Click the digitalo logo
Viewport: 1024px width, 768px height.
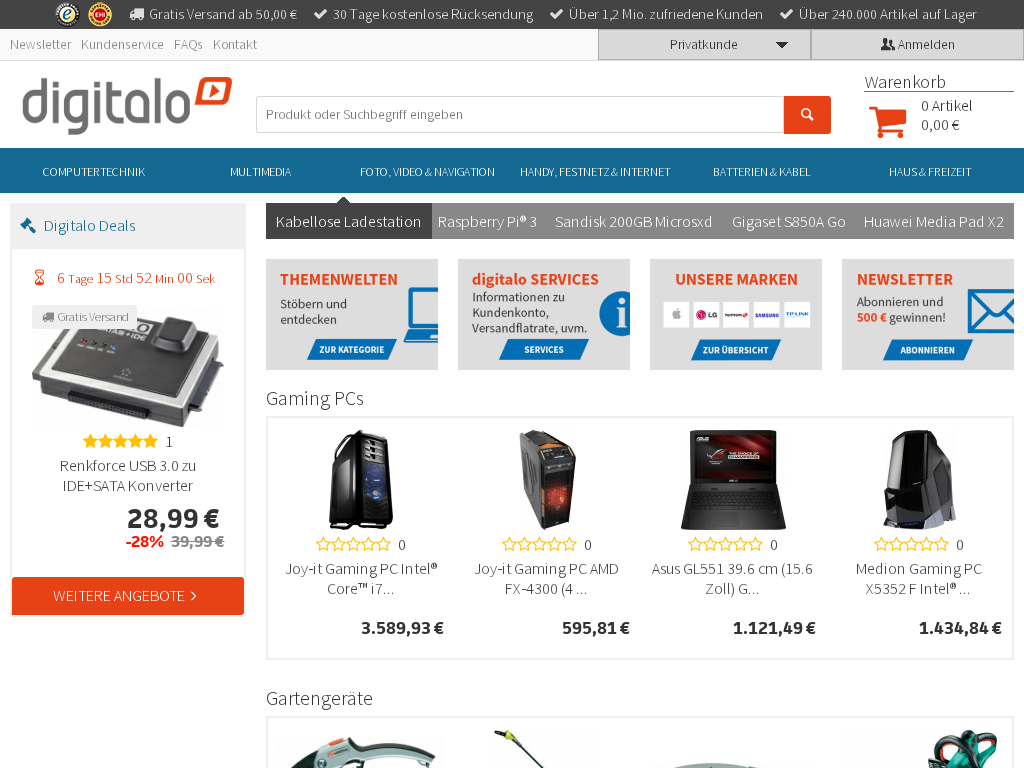127,106
